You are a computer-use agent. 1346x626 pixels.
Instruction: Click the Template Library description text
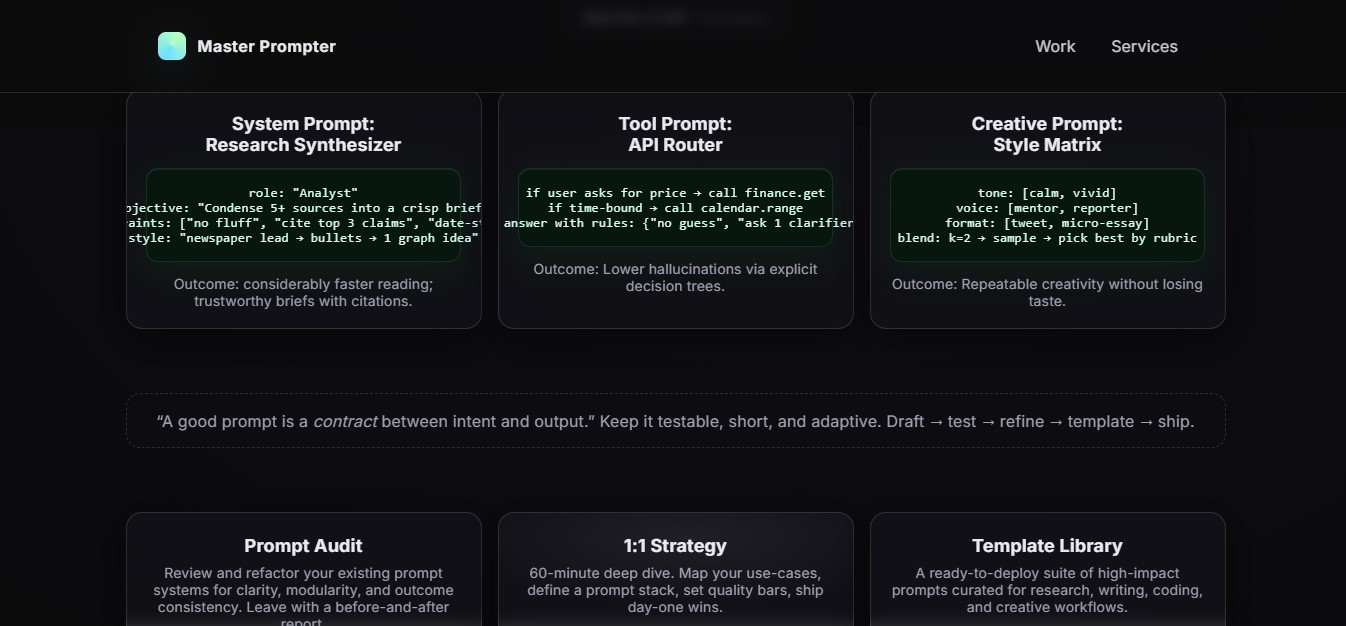pyautogui.click(x=1047, y=590)
